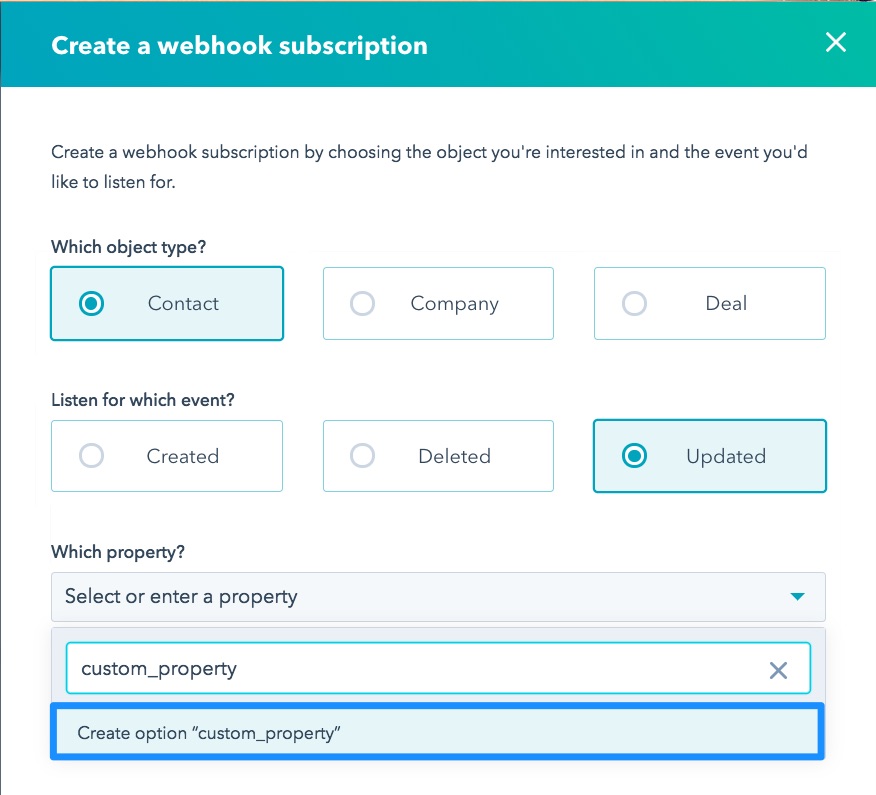This screenshot has width=876, height=795.
Task: Select the Deleted event option
Action: (438, 456)
